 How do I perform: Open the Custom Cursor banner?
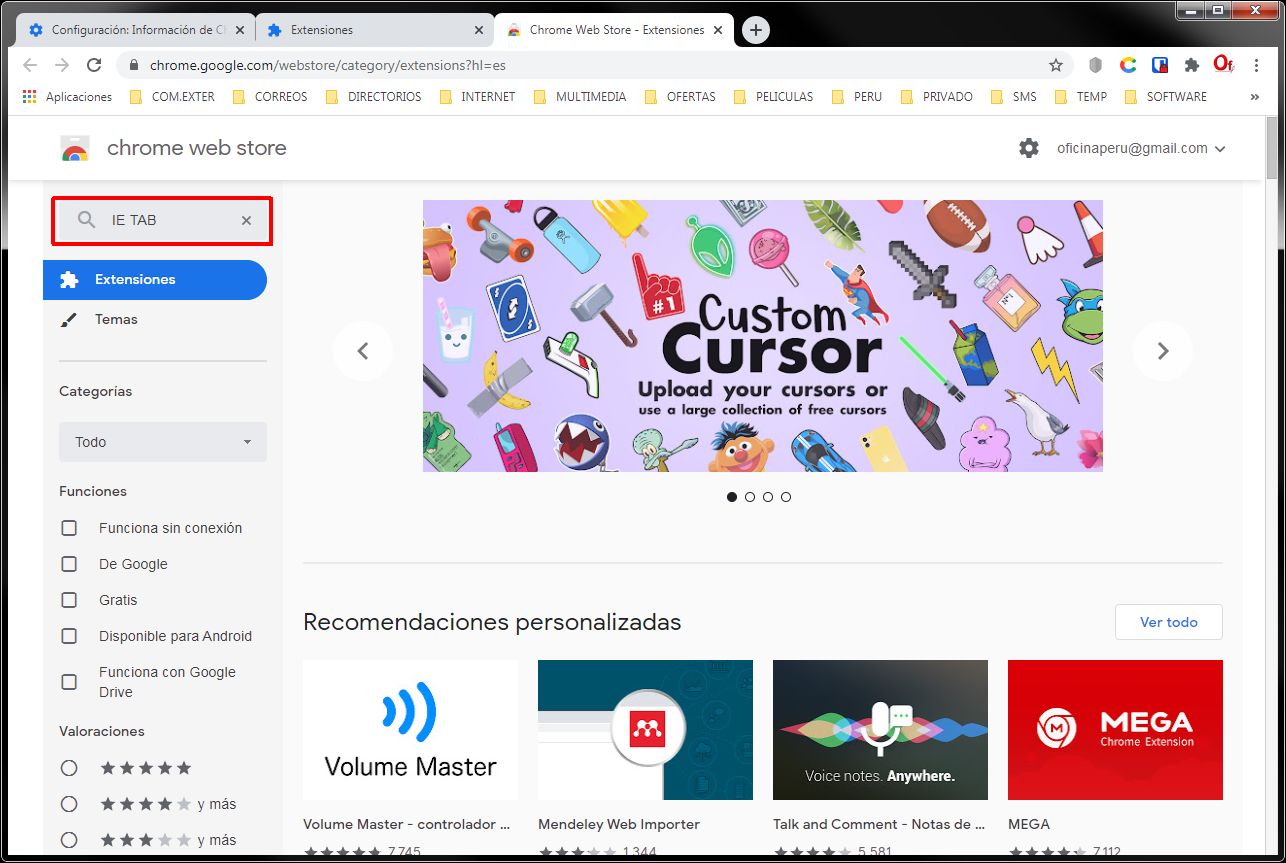tap(763, 336)
